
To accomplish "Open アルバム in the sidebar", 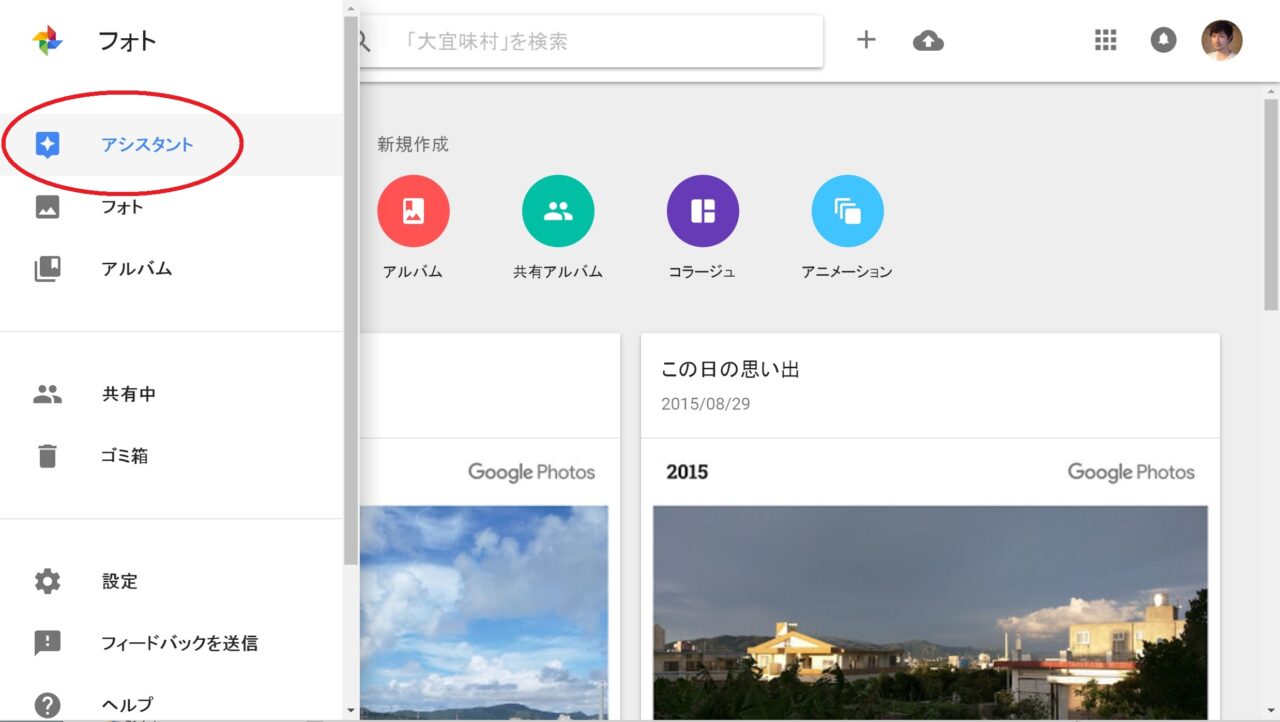I will click(136, 269).
